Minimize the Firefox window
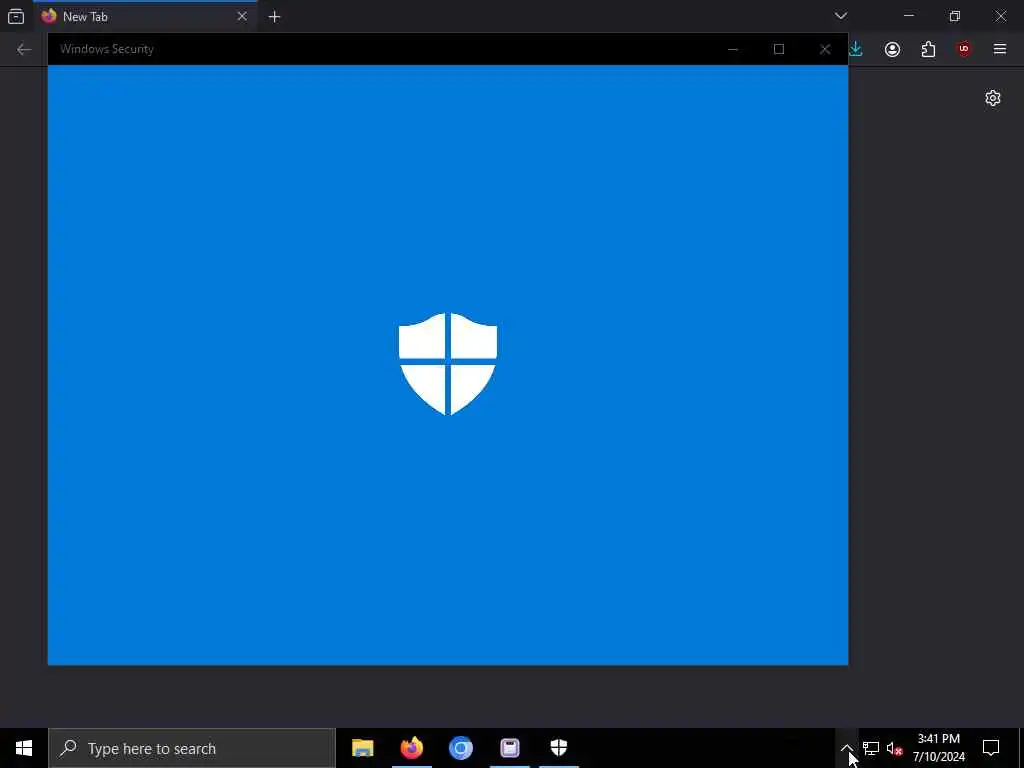Viewport: 1024px width, 768px height. 908,16
